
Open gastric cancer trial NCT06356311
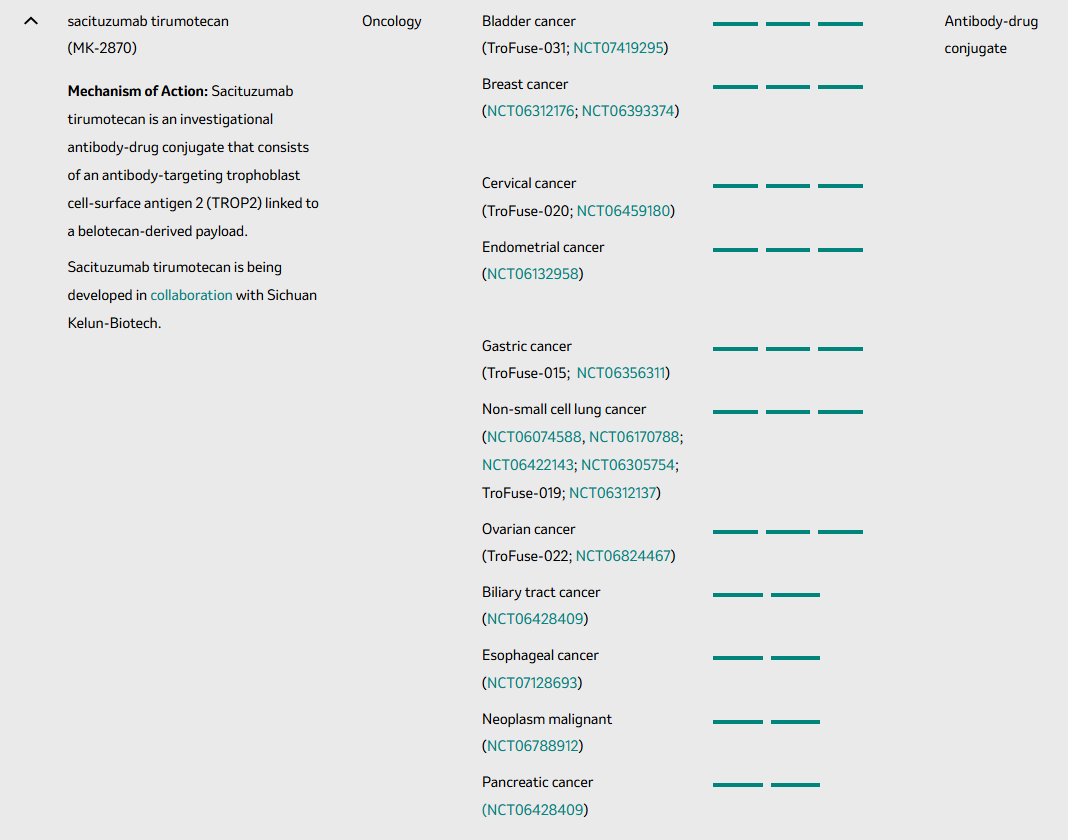[621, 373]
